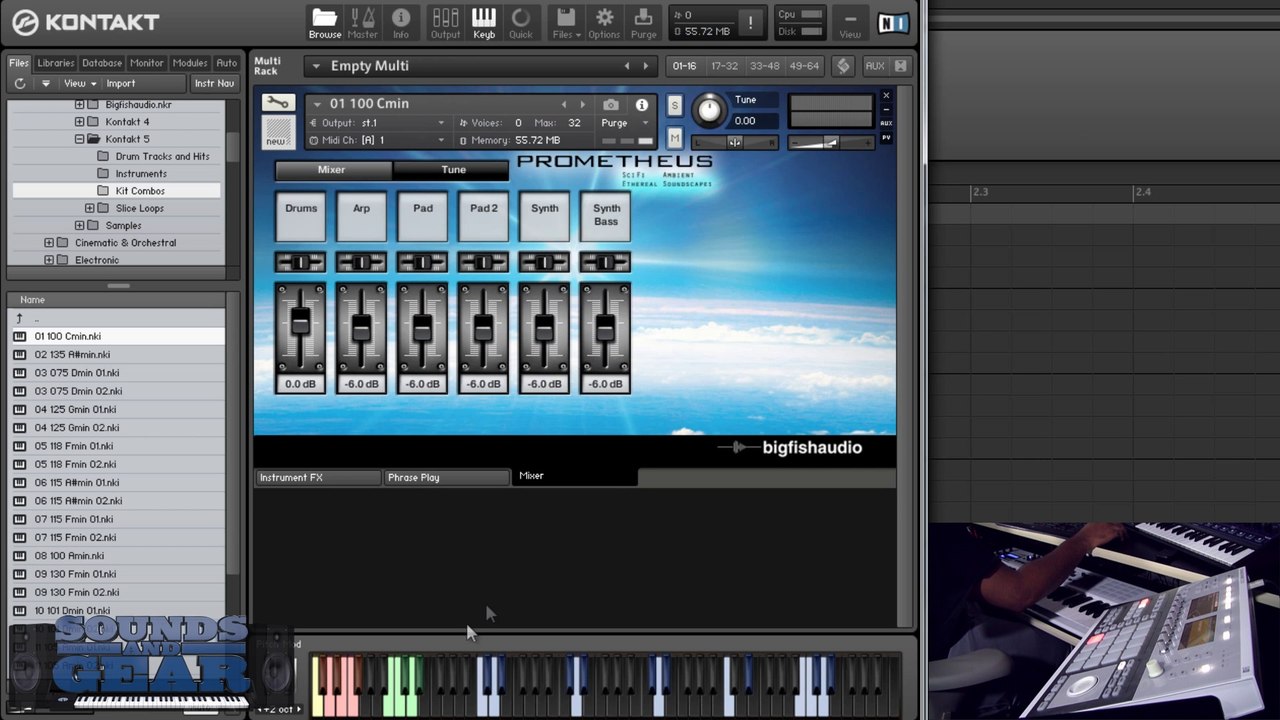Click the Synth Bass -6.0 dB value
Screen dimensions: 1280x720
click(x=605, y=384)
